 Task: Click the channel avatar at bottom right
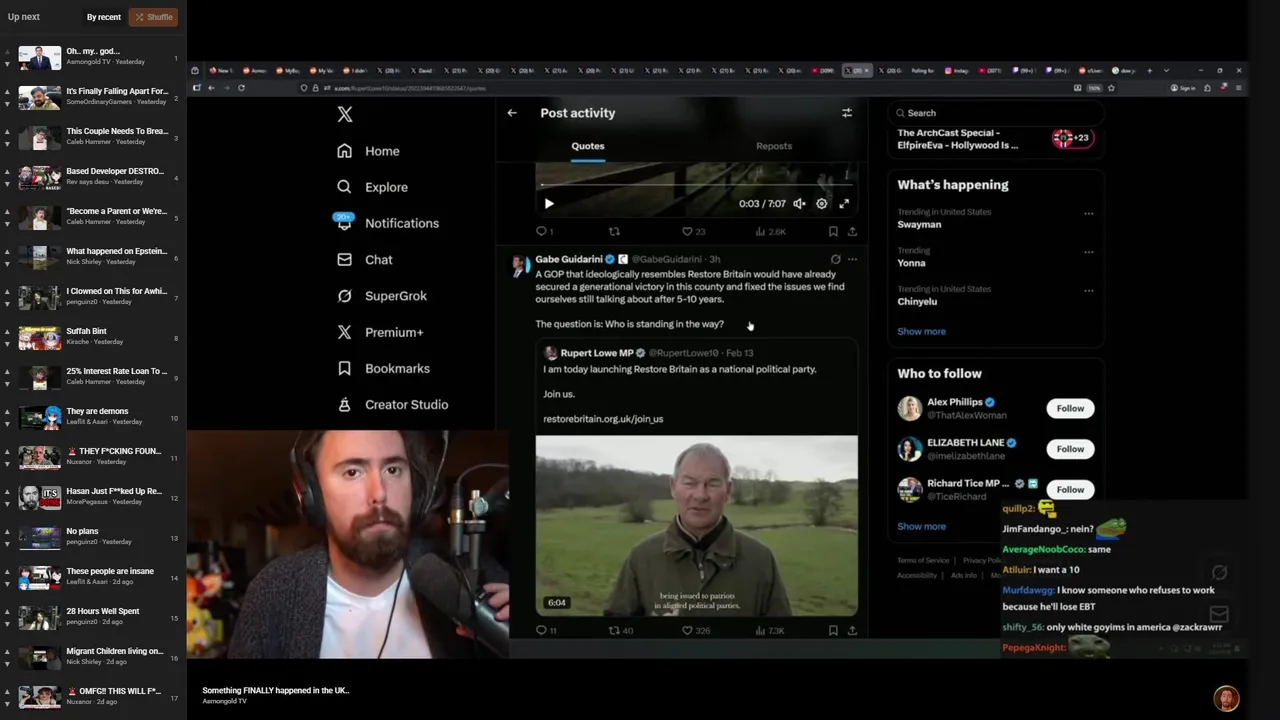pos(1226,698)
